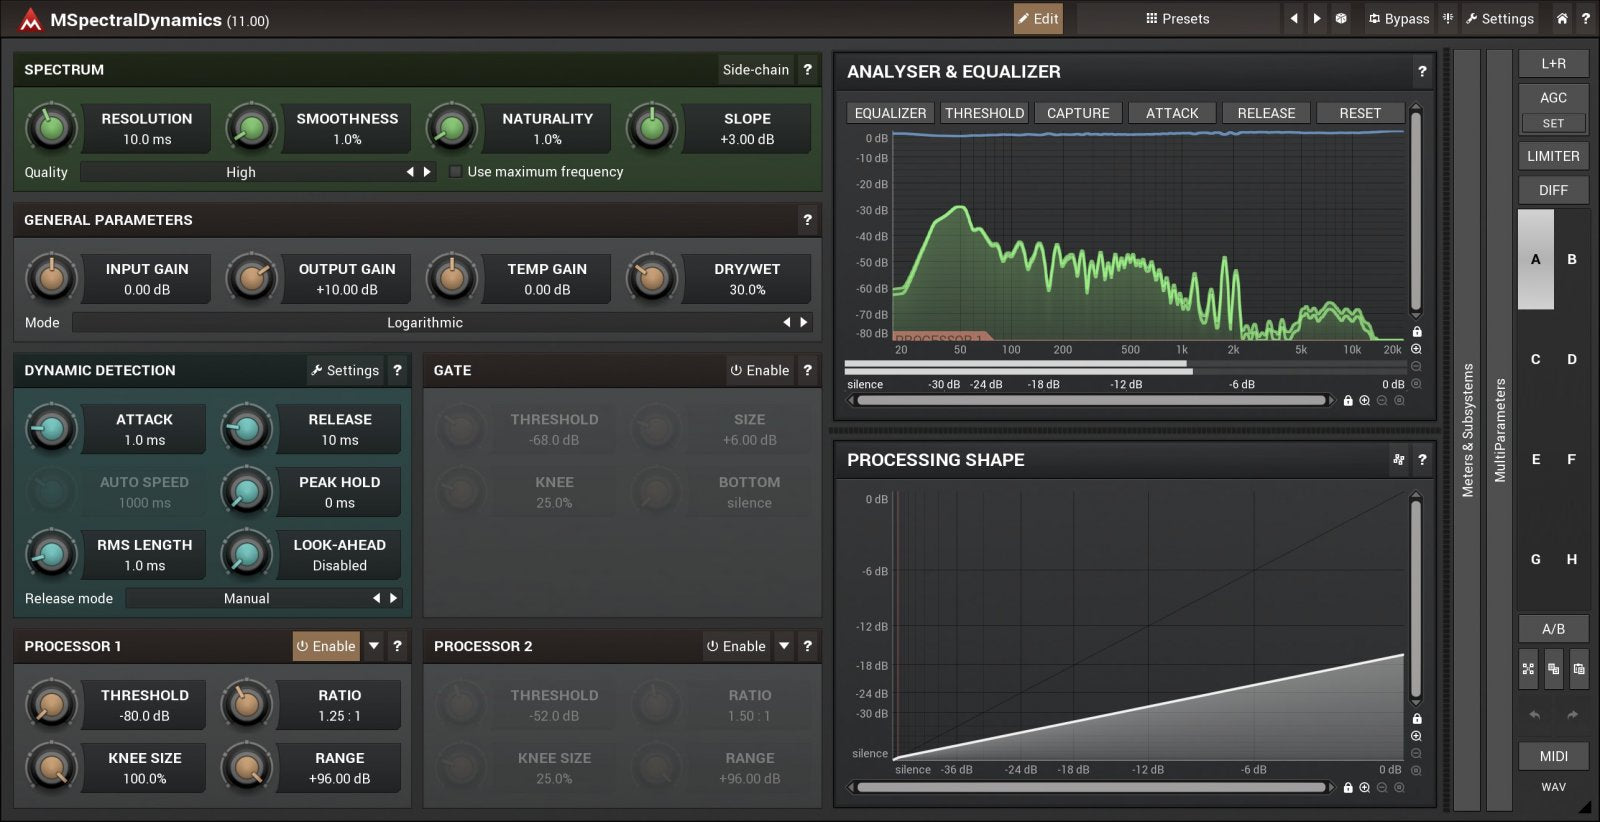Click the A/B compare button

(x=1553, y=629)
